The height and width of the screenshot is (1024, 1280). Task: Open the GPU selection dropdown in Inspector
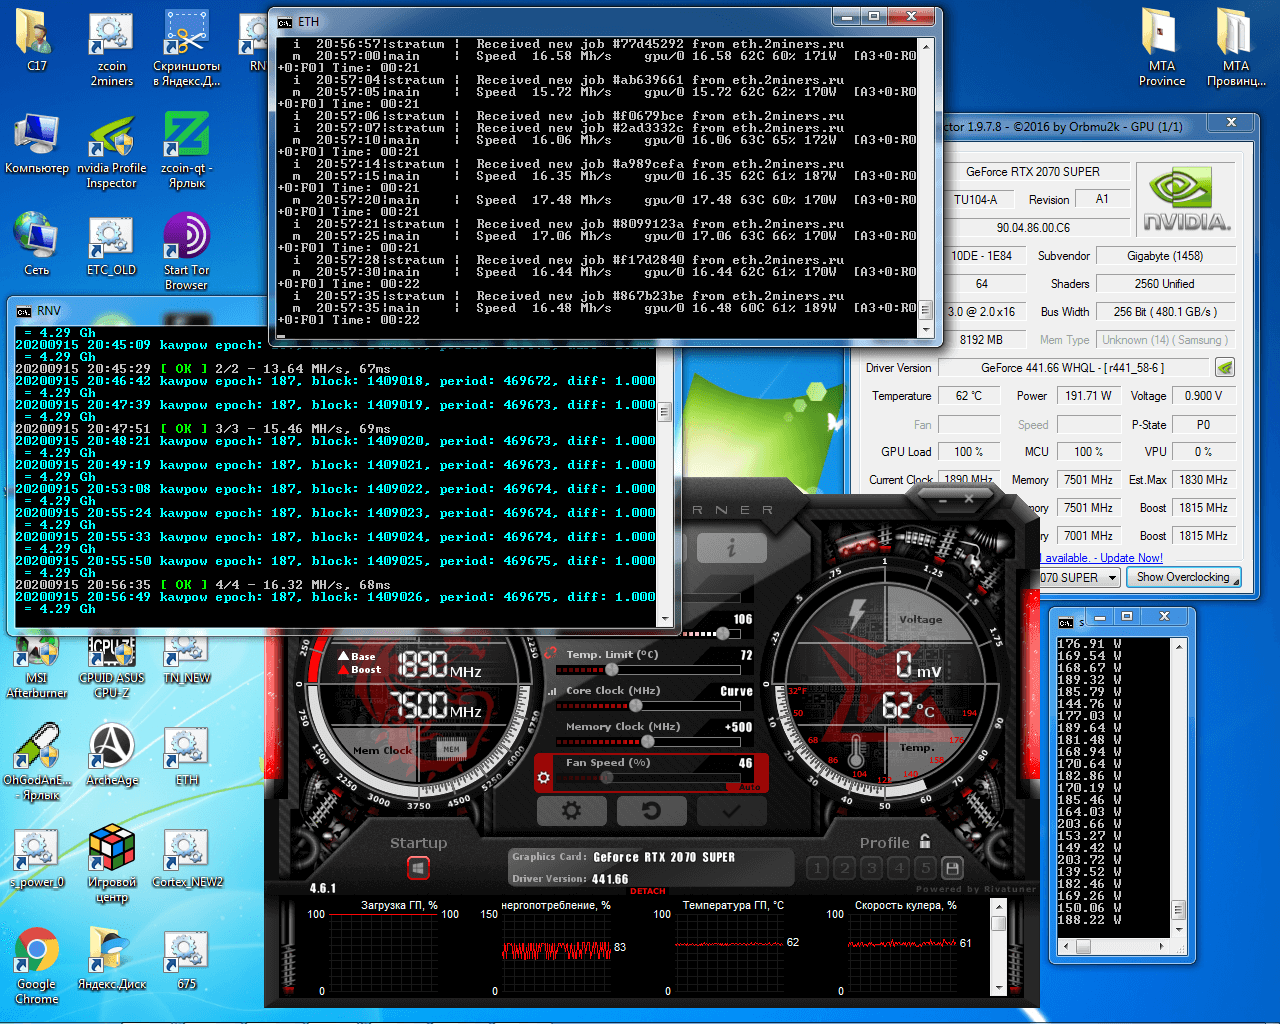tap(1111, 577)
